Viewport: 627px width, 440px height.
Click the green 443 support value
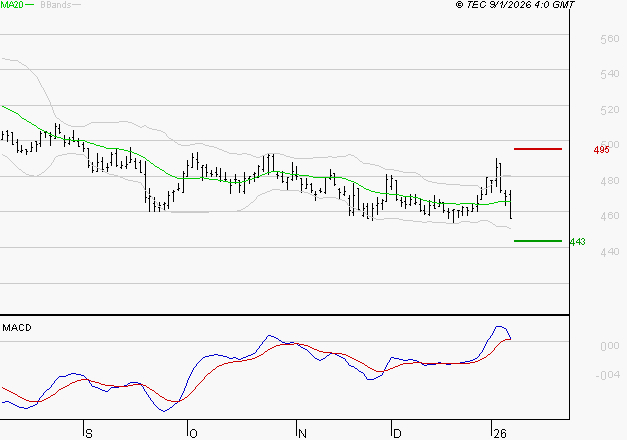(577, 242)
